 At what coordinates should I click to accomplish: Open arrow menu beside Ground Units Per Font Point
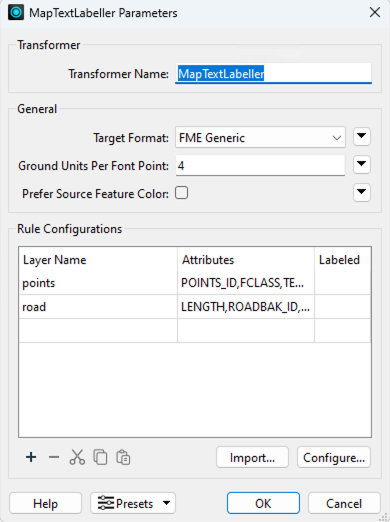pyautogui.click(x=362, y=164)
